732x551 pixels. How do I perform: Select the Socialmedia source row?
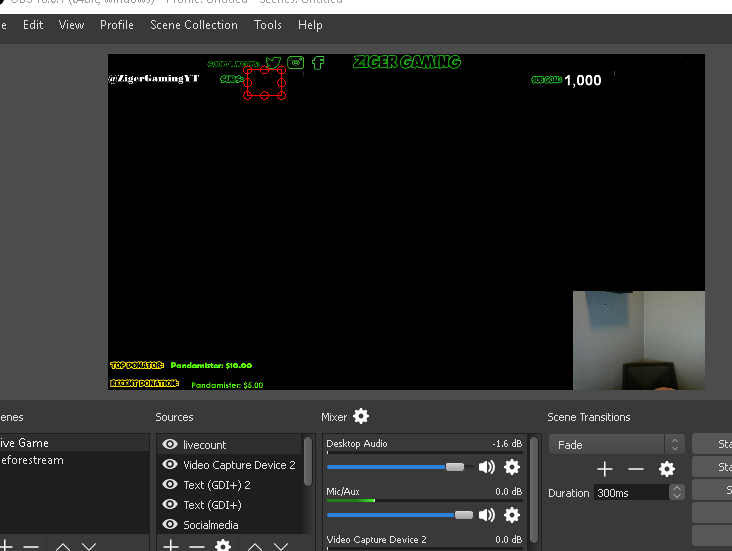(x=231, y=525)
